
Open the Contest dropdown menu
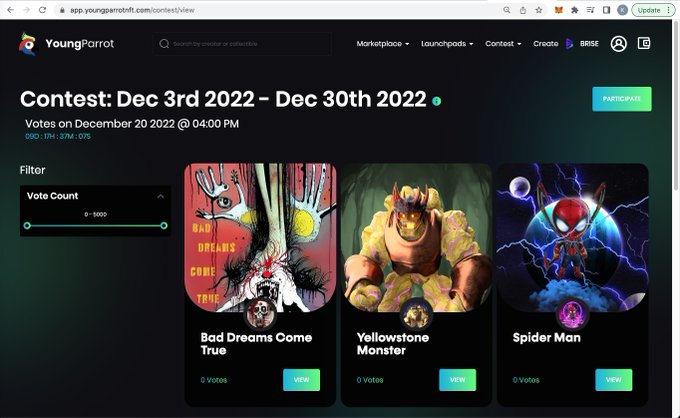click(503, 44)
